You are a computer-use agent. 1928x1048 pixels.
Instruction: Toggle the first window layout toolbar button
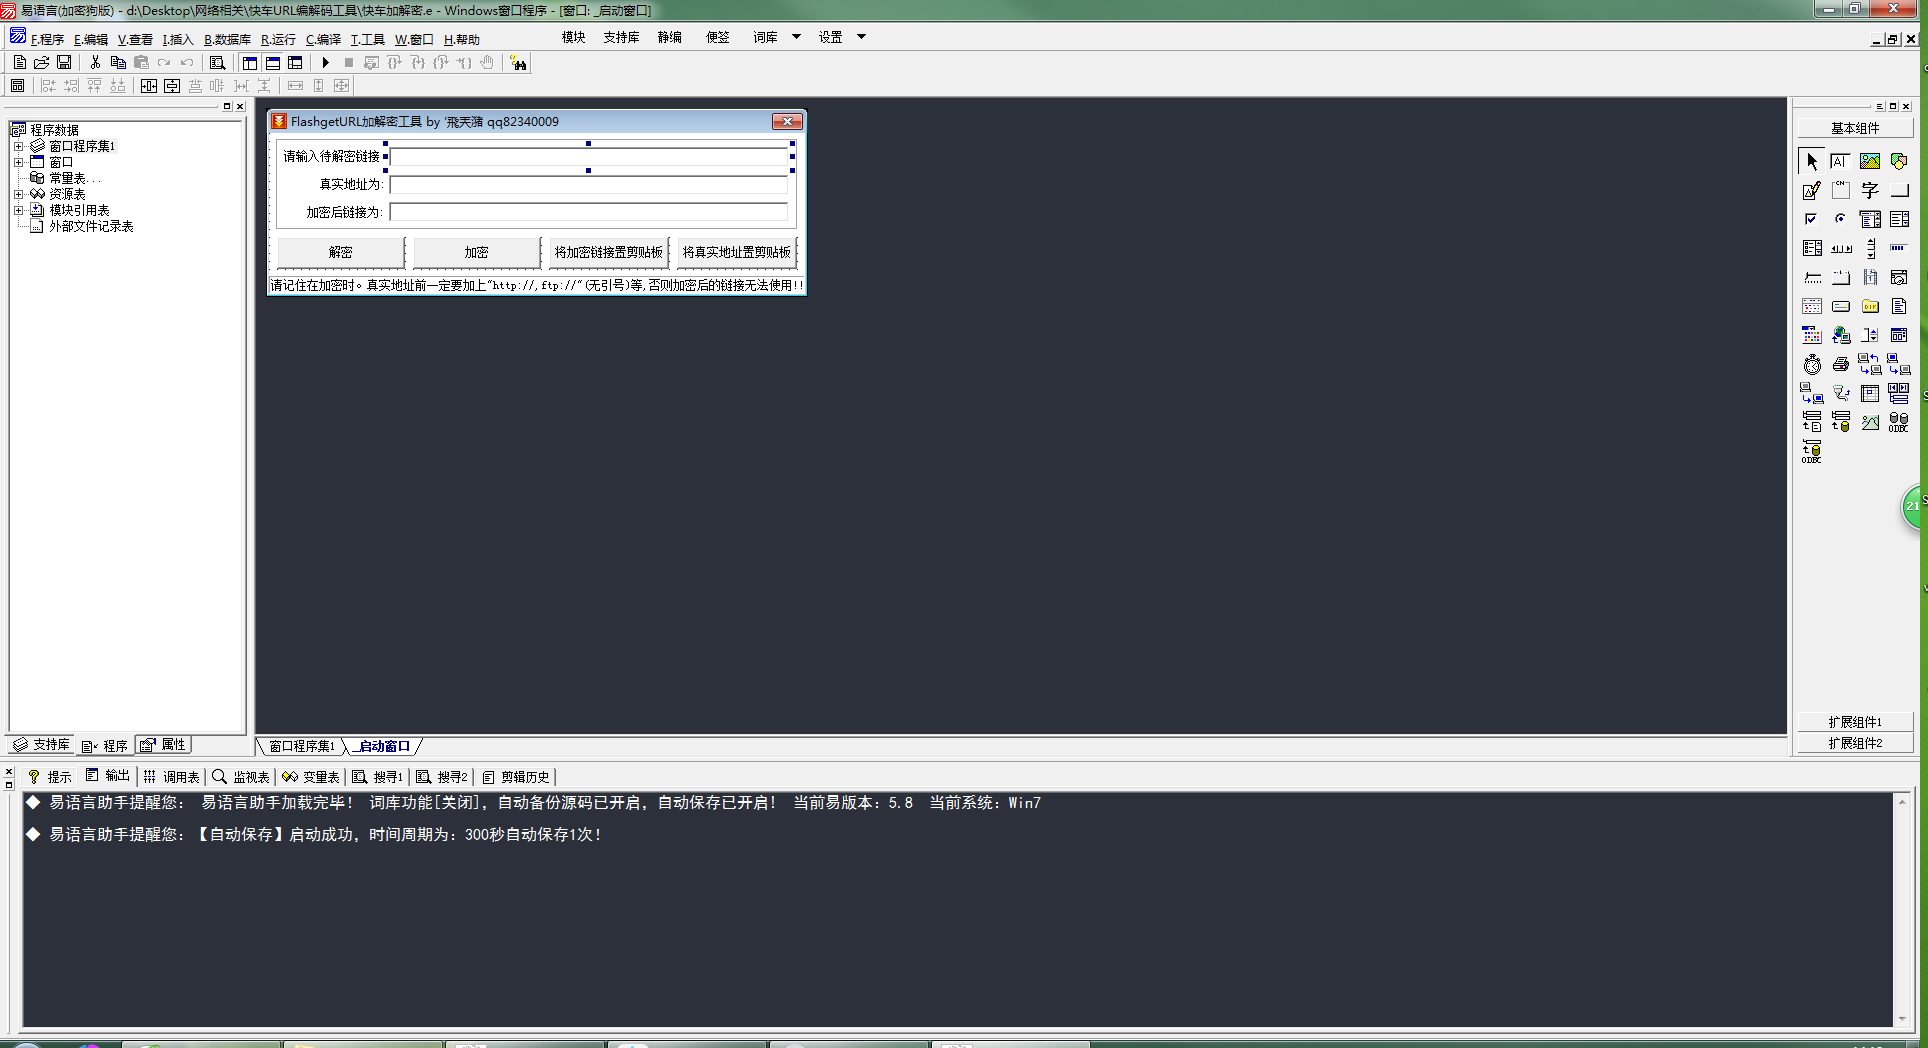click(x=250, y=63)
